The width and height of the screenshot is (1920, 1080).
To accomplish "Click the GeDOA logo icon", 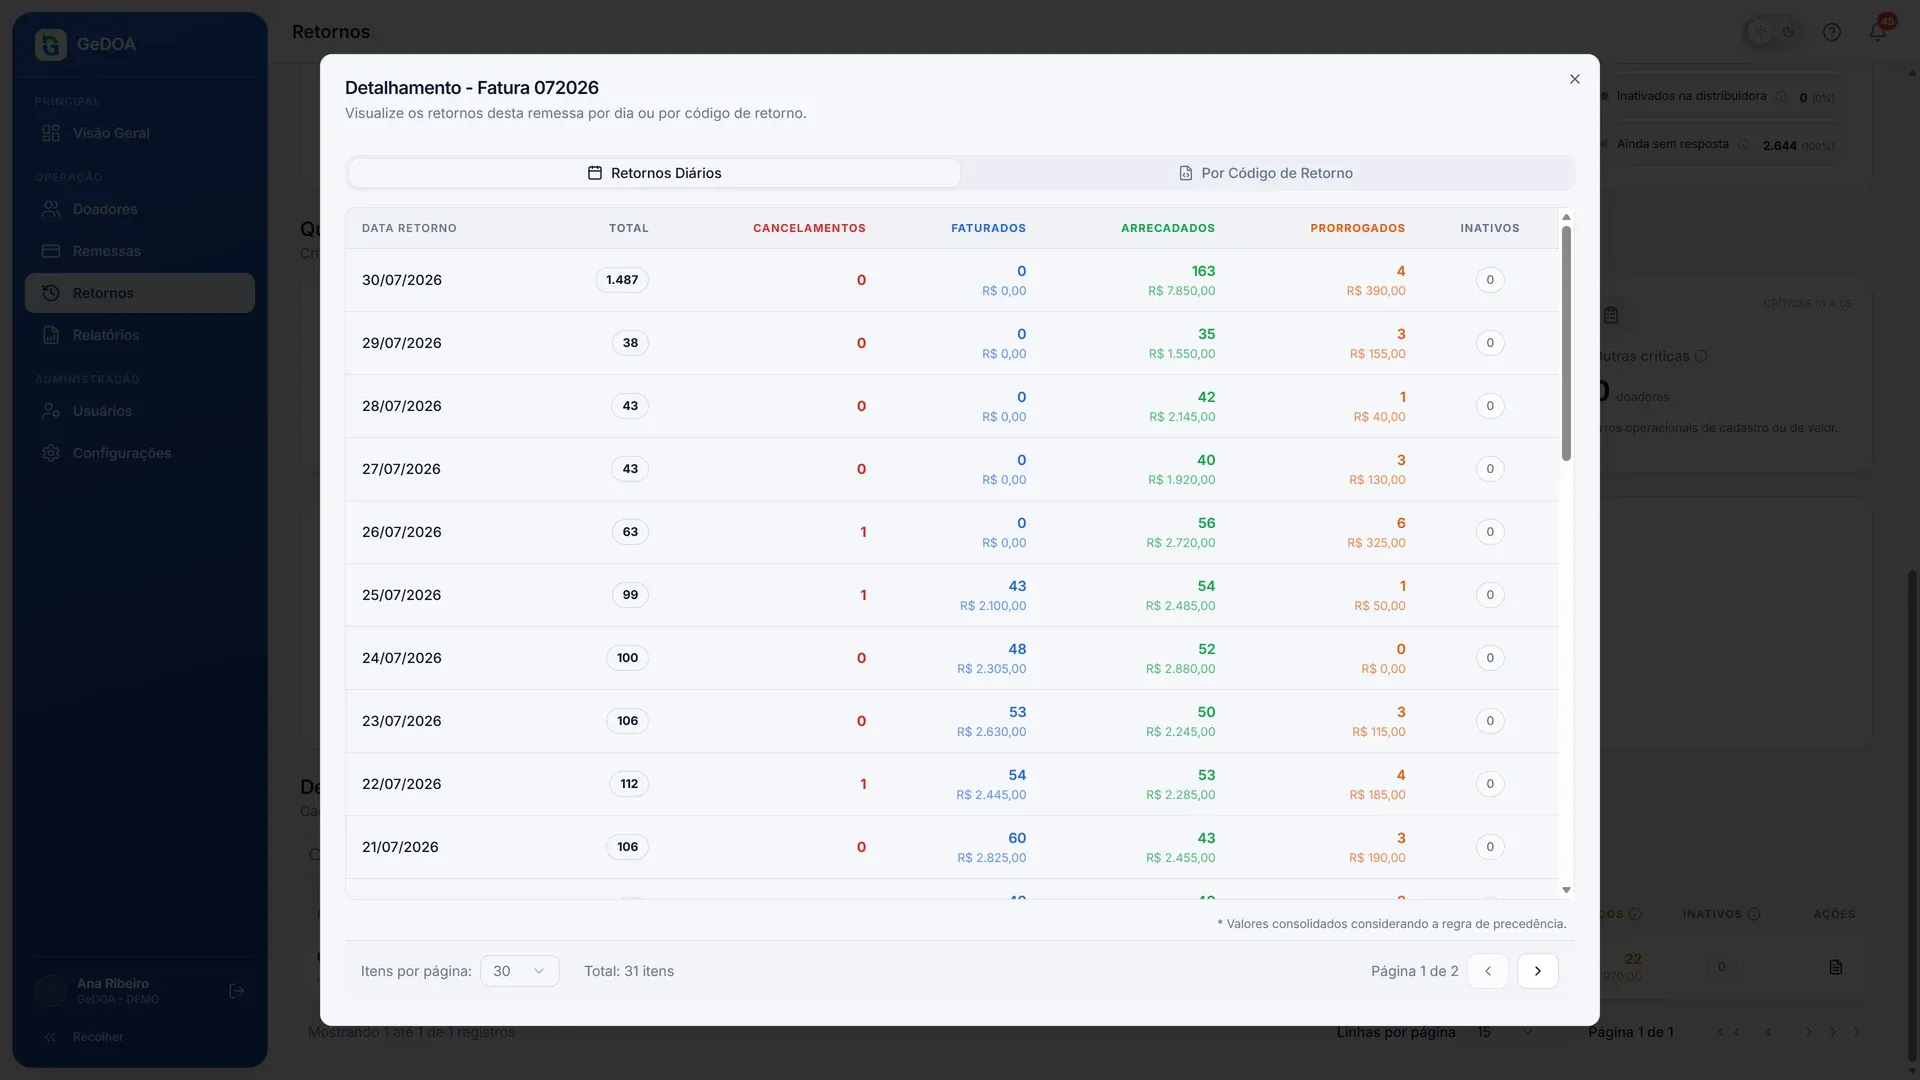I will click(x=51, y=44).
